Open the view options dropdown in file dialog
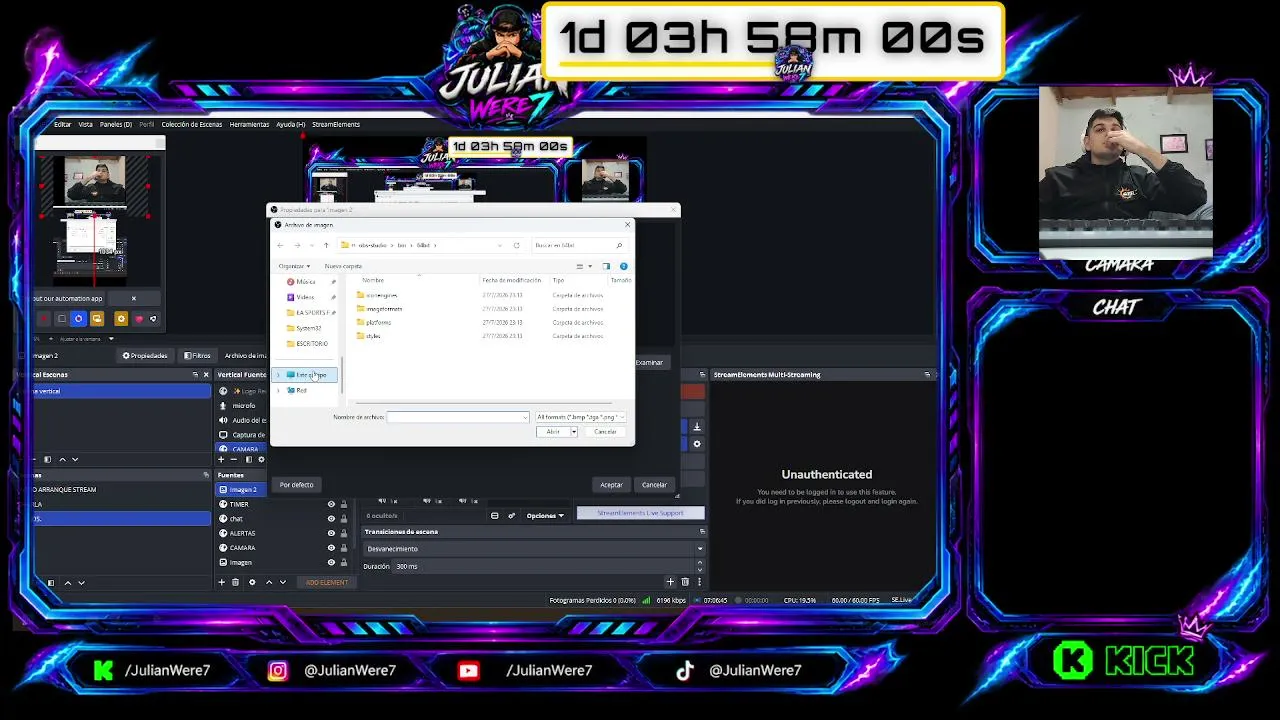The image size is (1280, 720). pos(590,266)
